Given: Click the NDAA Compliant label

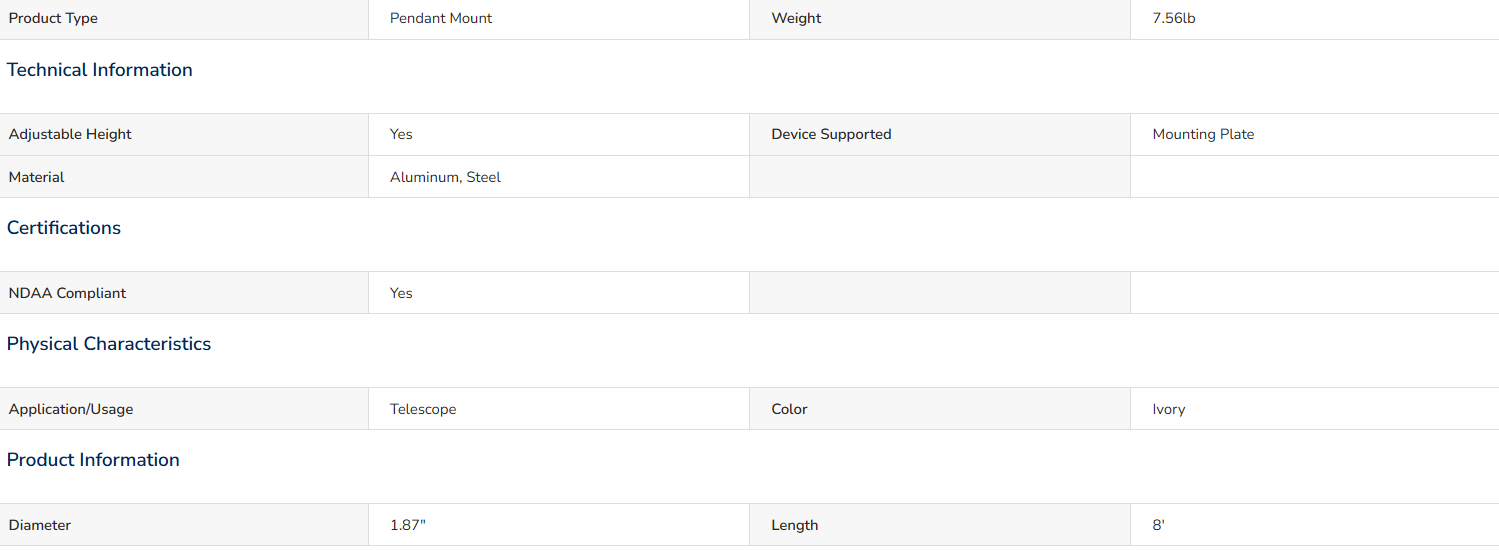Looking at the screenshot, I should point(67,293).
